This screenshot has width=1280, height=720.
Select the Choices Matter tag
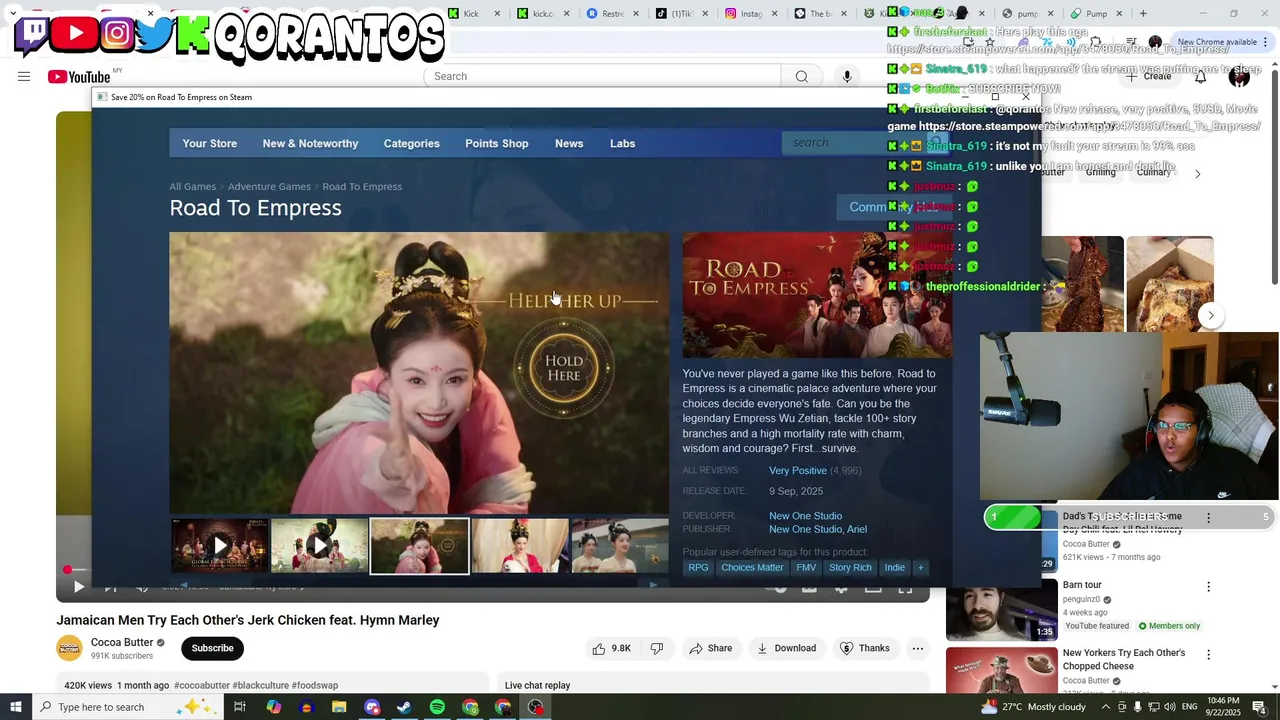752,567
